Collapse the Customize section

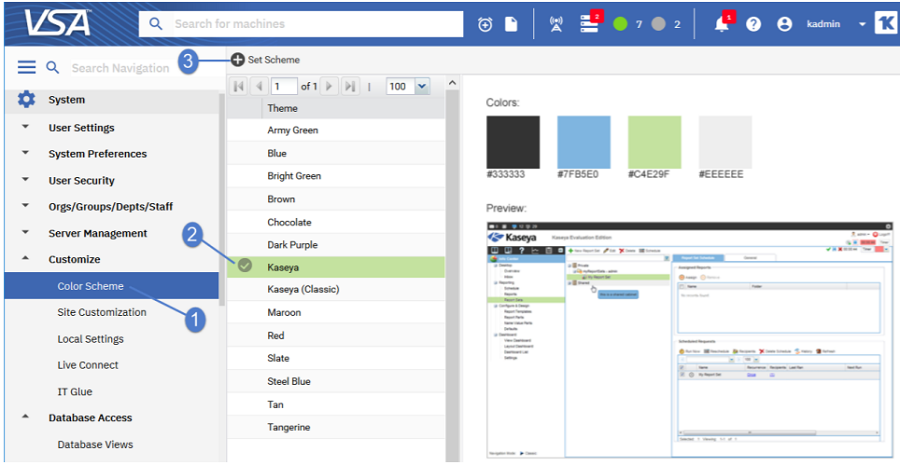[x=25, y=259]
